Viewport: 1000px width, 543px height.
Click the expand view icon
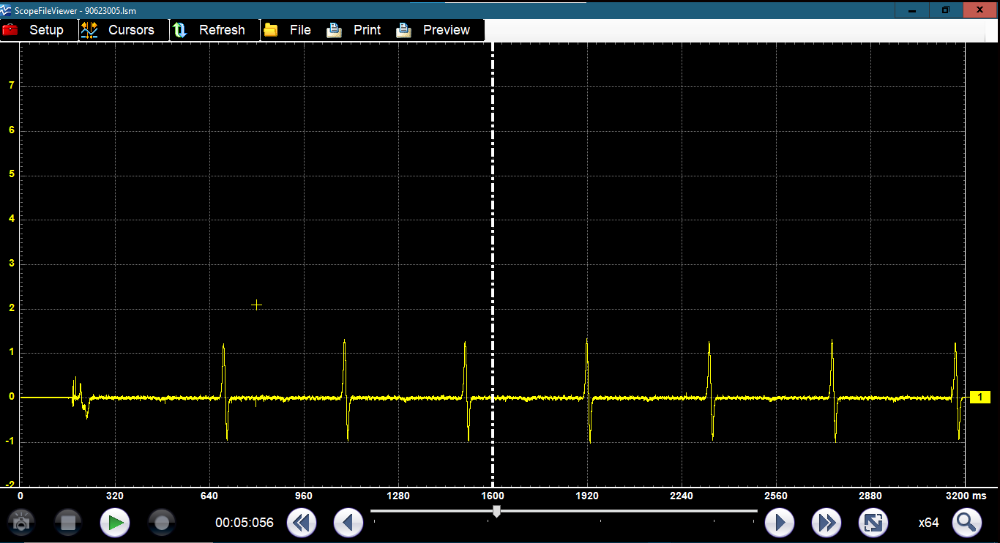[x=873, y=522]
